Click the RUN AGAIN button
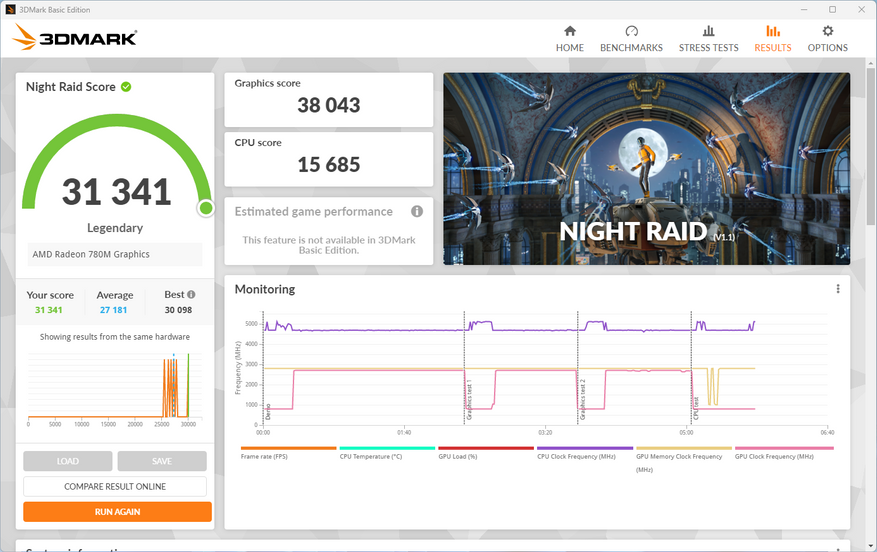Viewport: 877px width, 552px height. [117, 512]
